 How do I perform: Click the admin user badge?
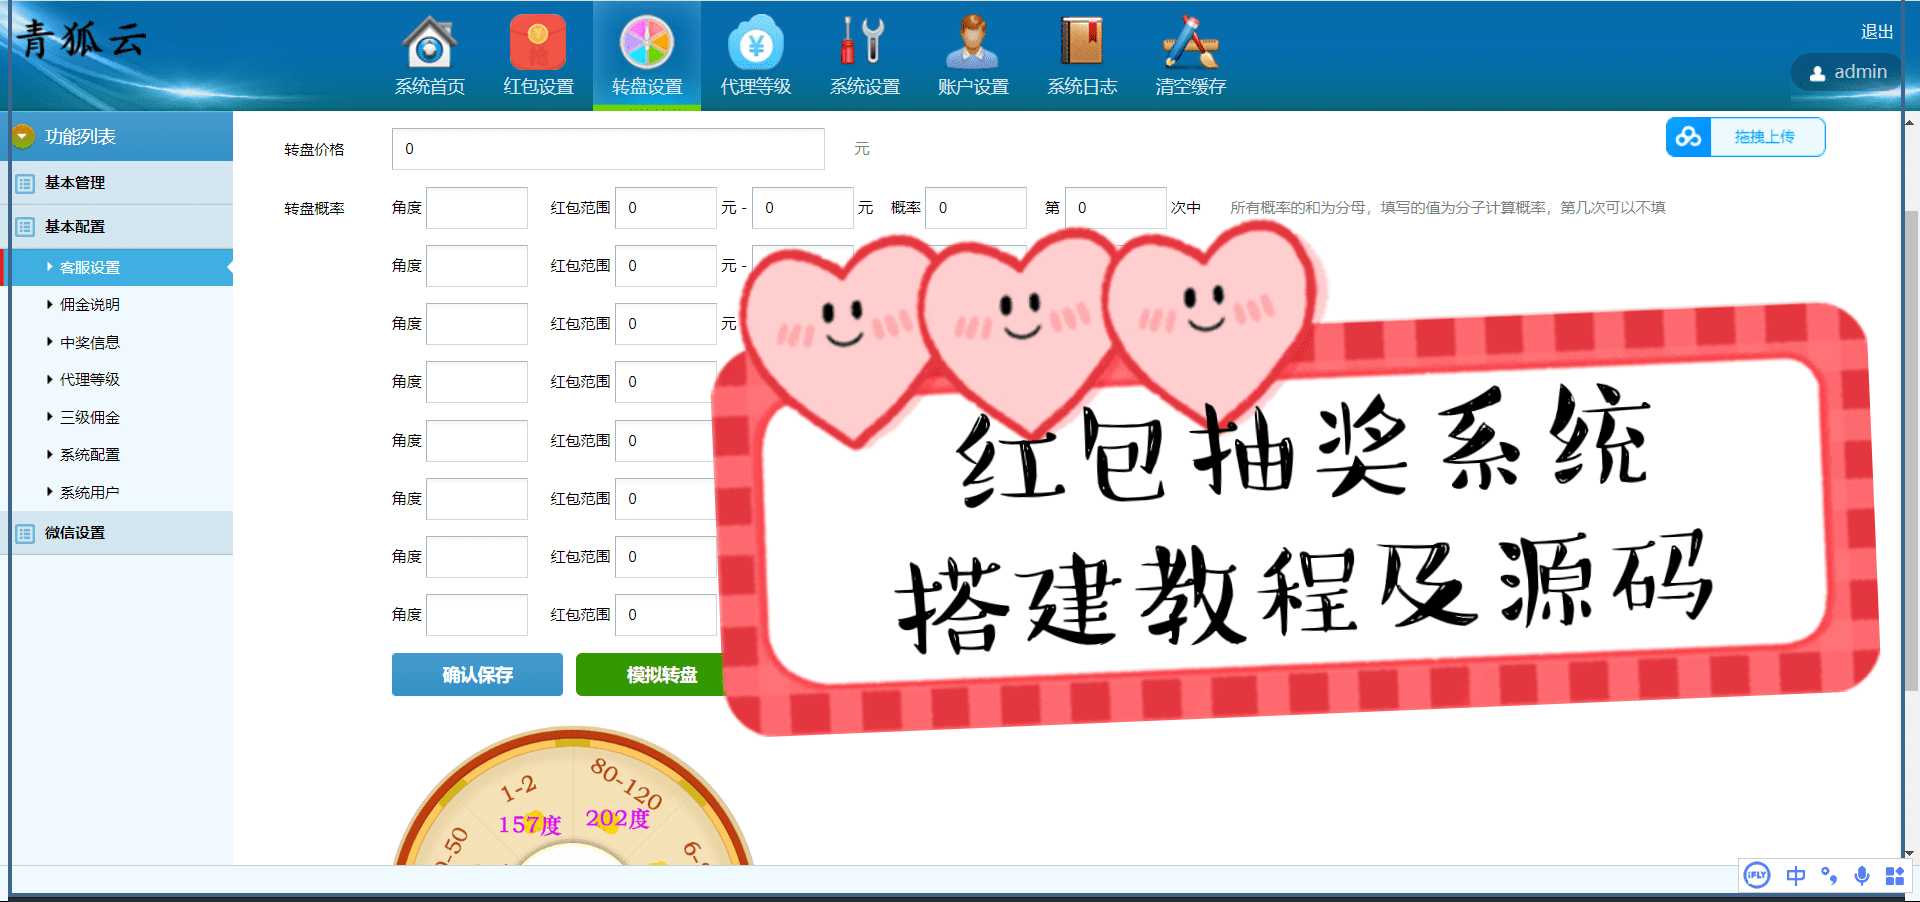click(1847, 72)
